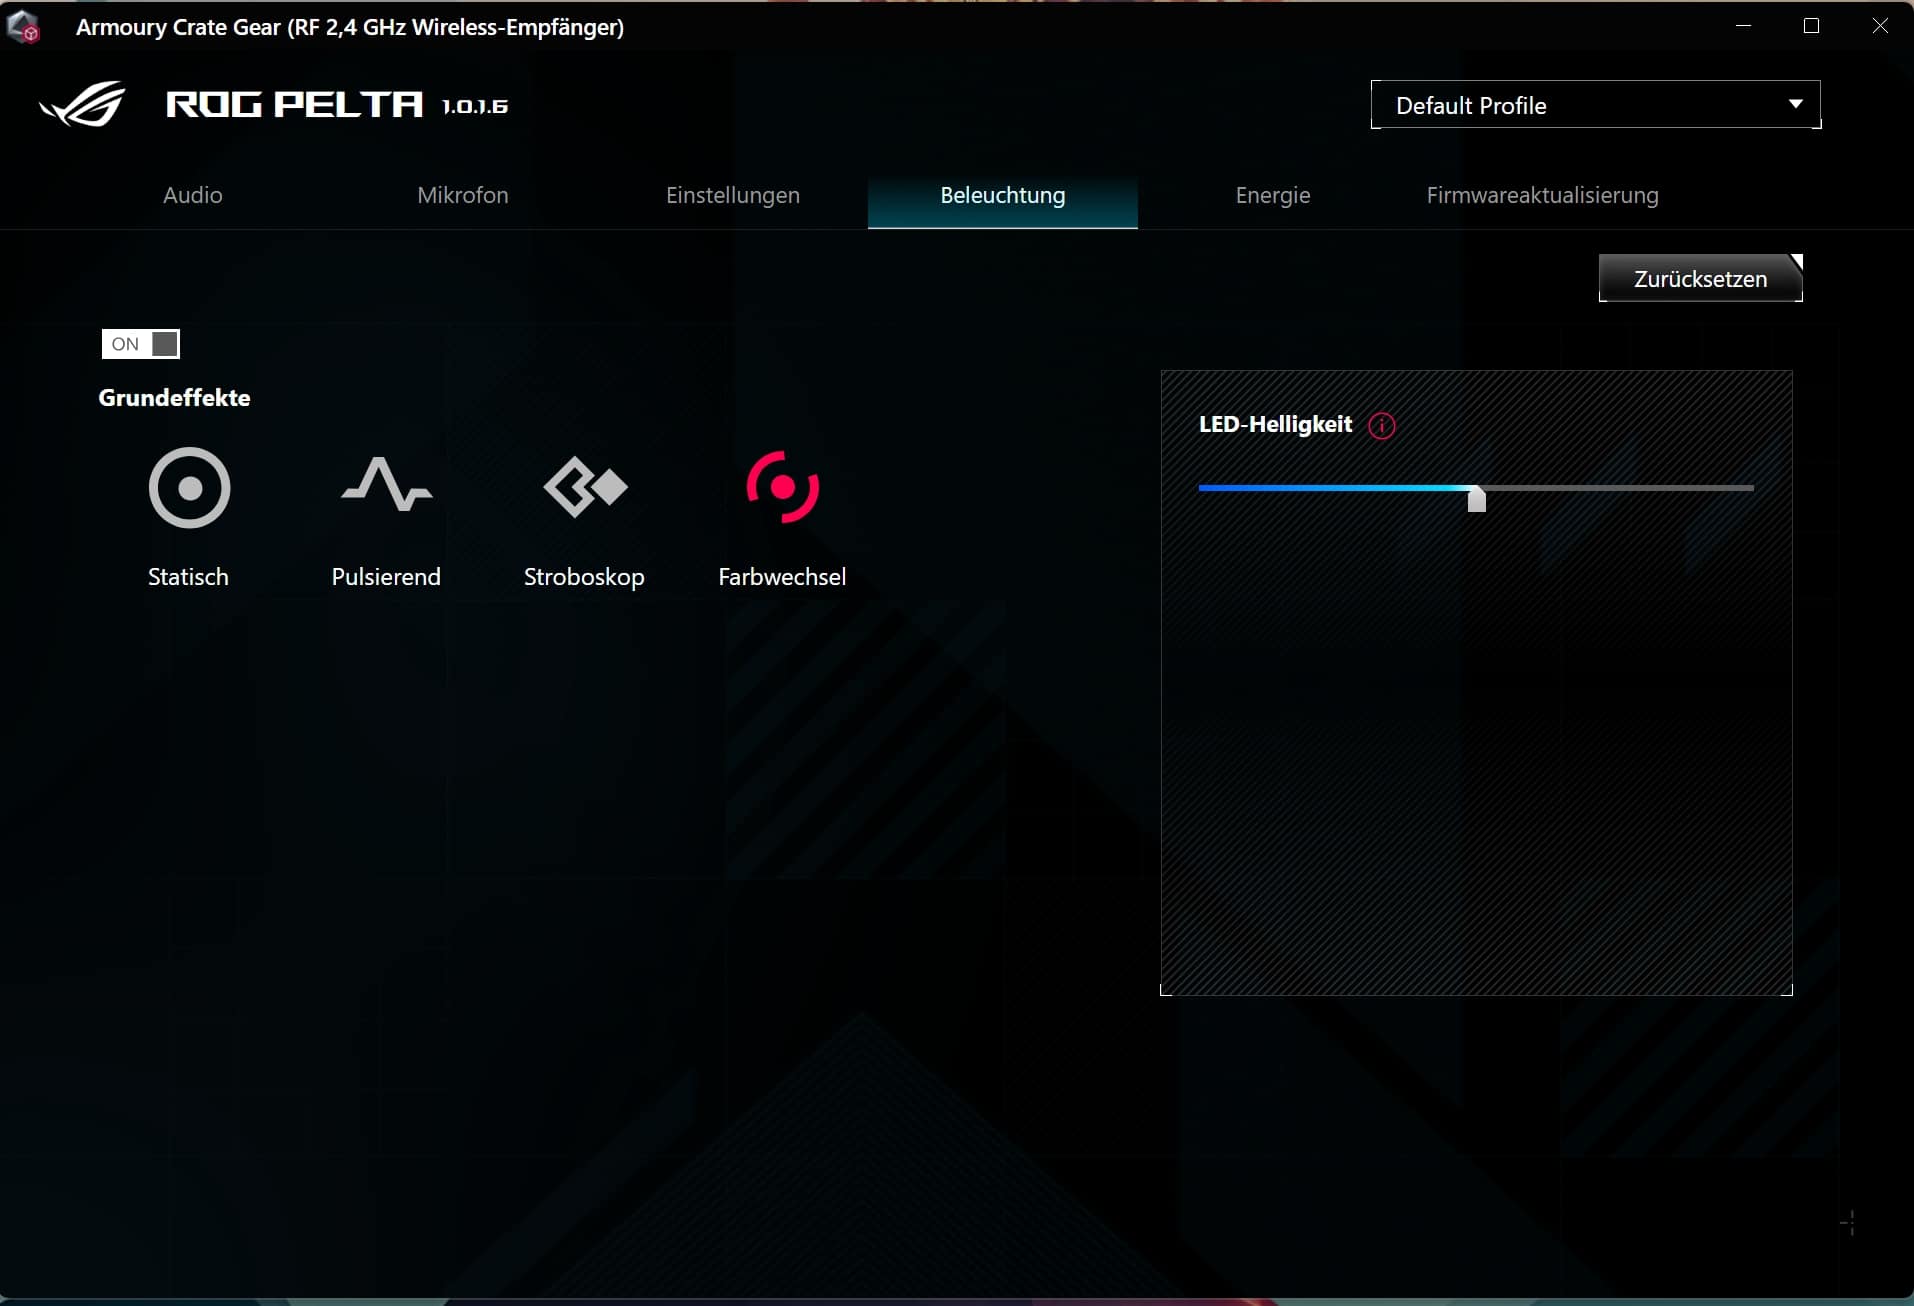Image resolution: width=1914 pixels, height=1306 pixels.
Task: Open the Energie tab
Action: click(1272, 195)
